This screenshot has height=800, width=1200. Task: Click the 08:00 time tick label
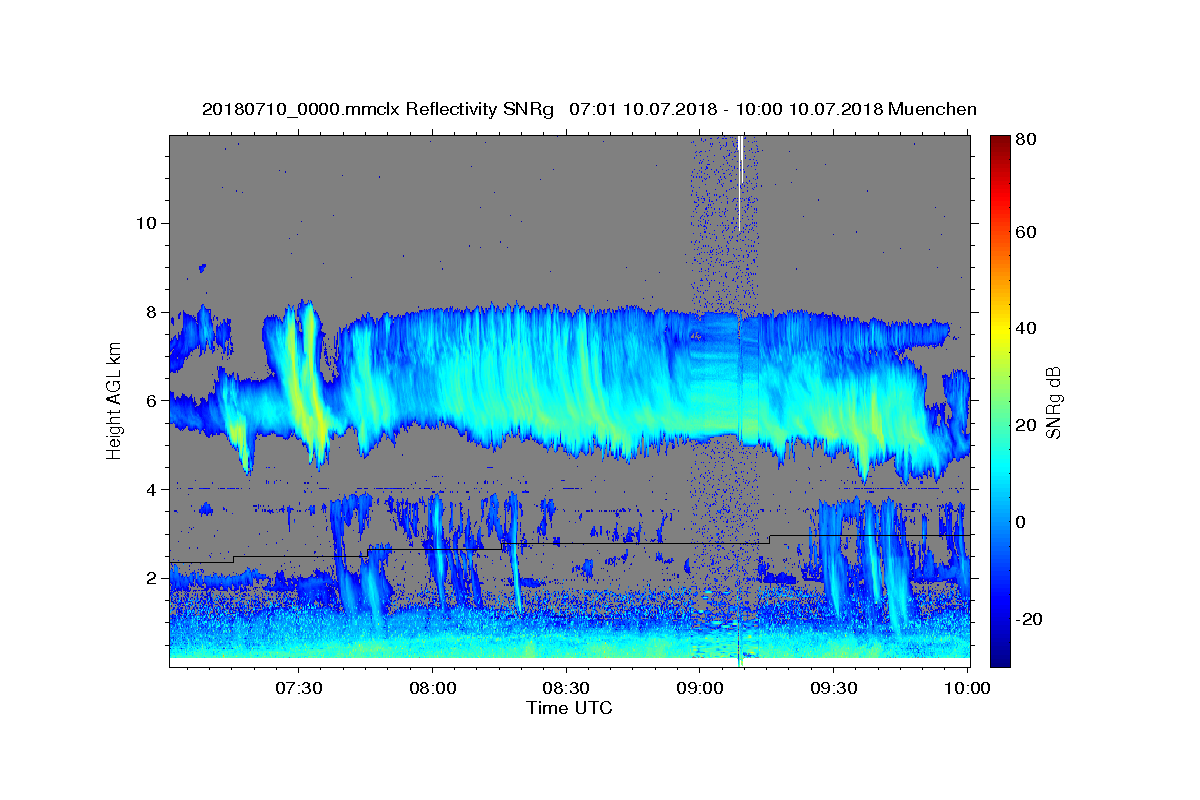tap(432, 689)
